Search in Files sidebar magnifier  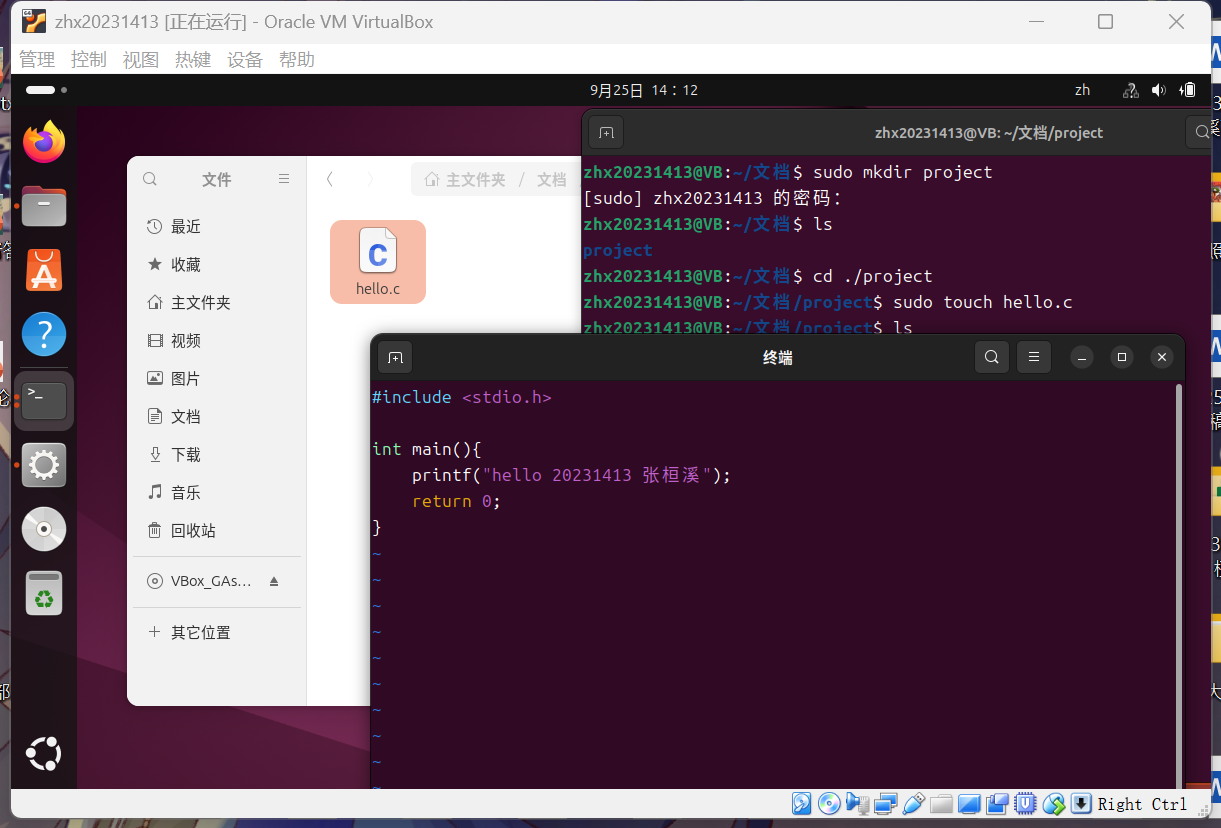(x=150, y=179)
